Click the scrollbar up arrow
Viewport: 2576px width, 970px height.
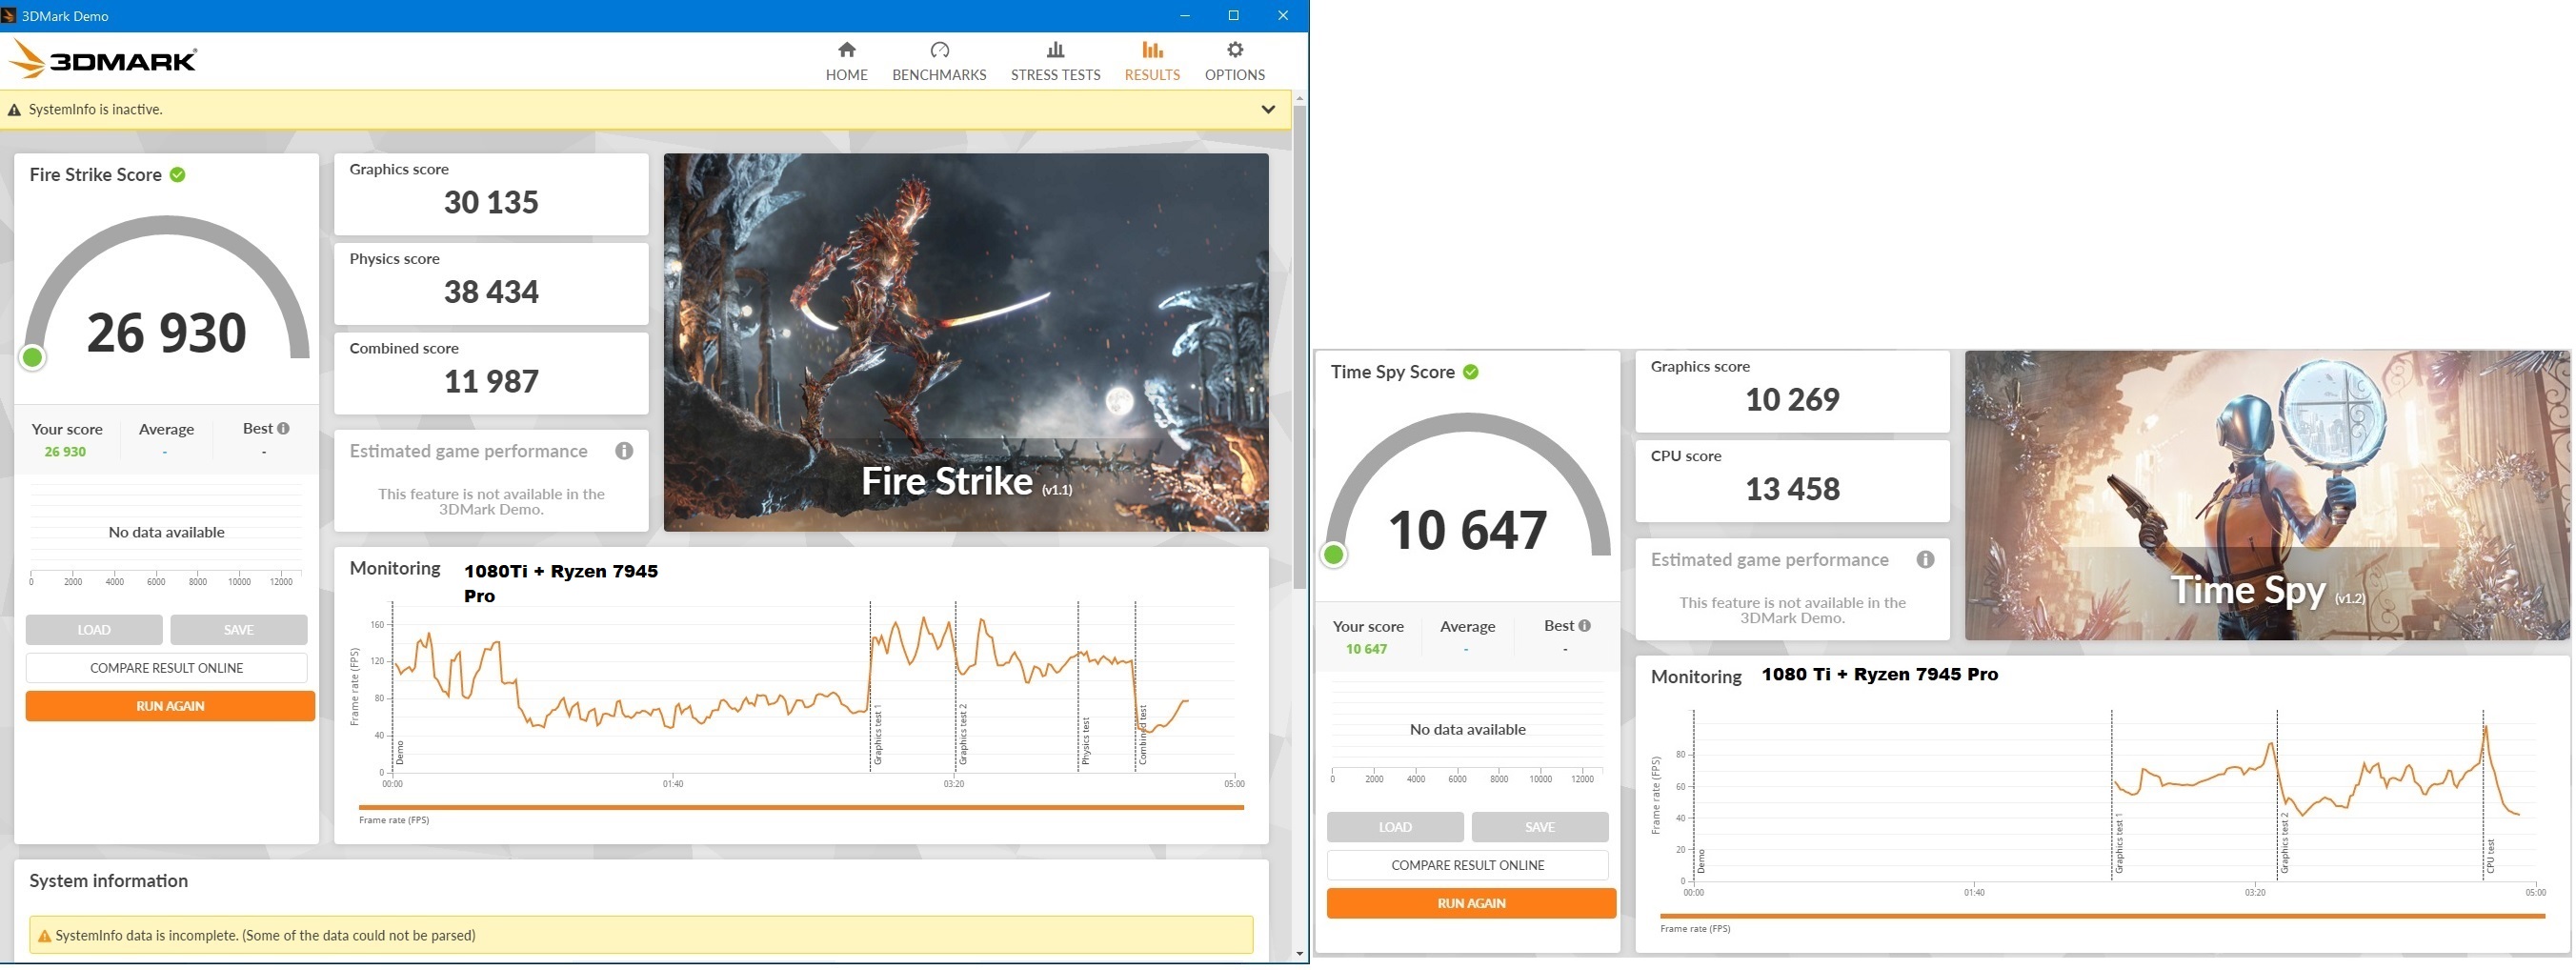[x=1299, y=98]
